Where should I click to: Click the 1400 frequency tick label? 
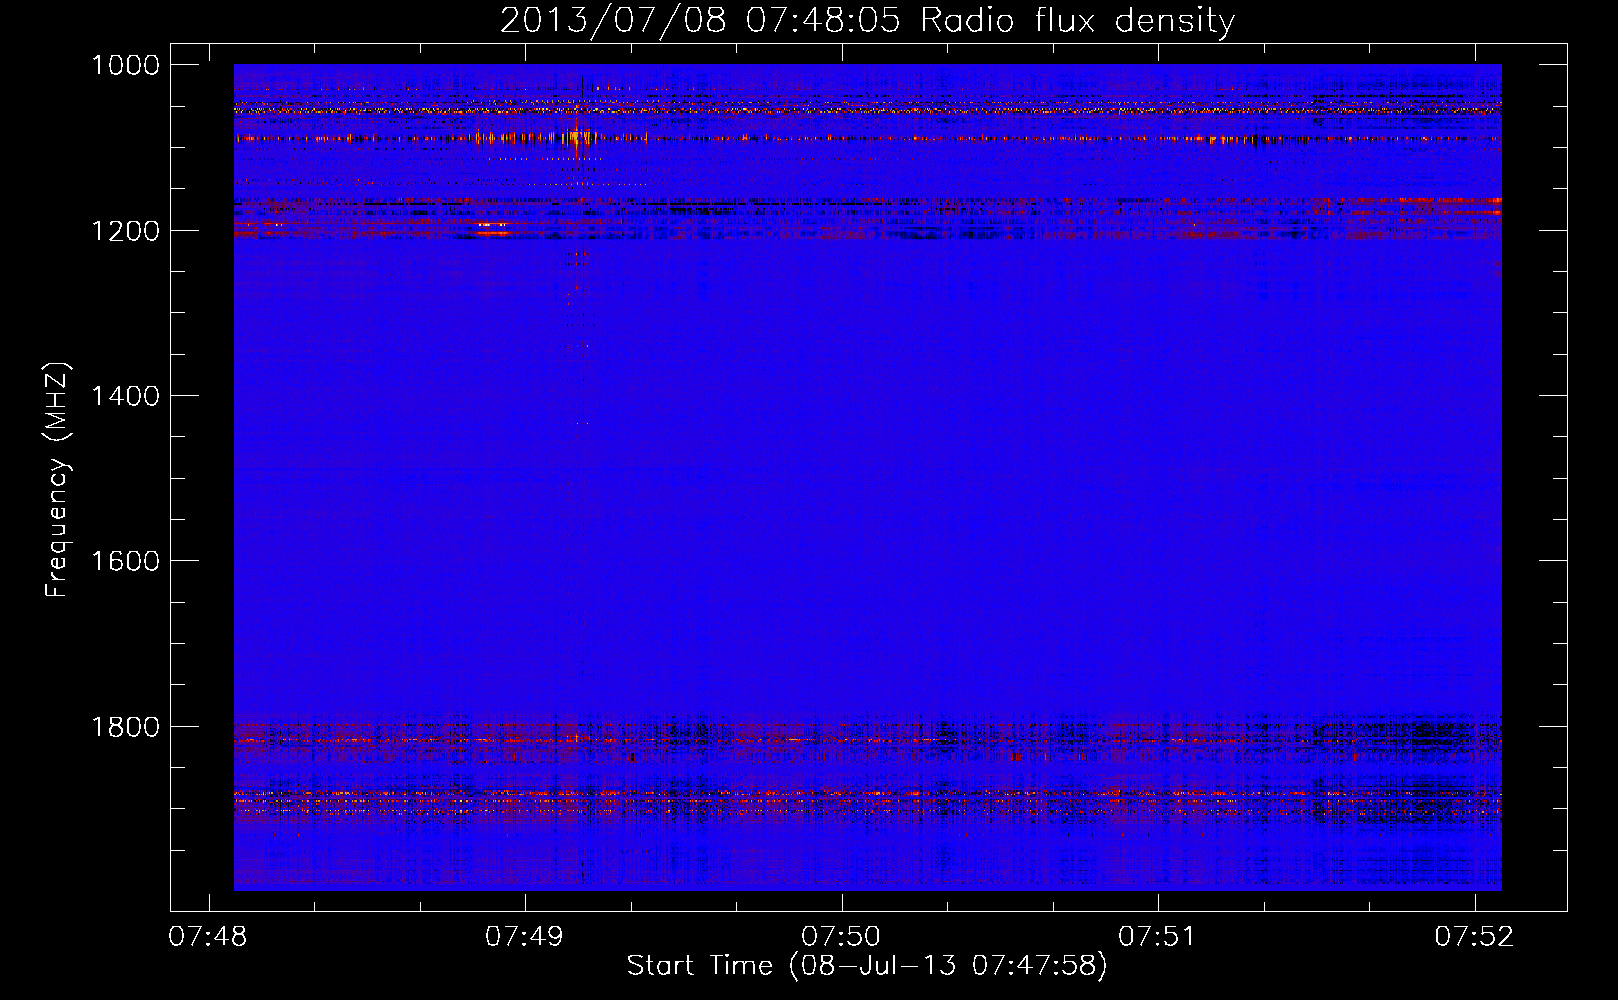click(125, 396)
